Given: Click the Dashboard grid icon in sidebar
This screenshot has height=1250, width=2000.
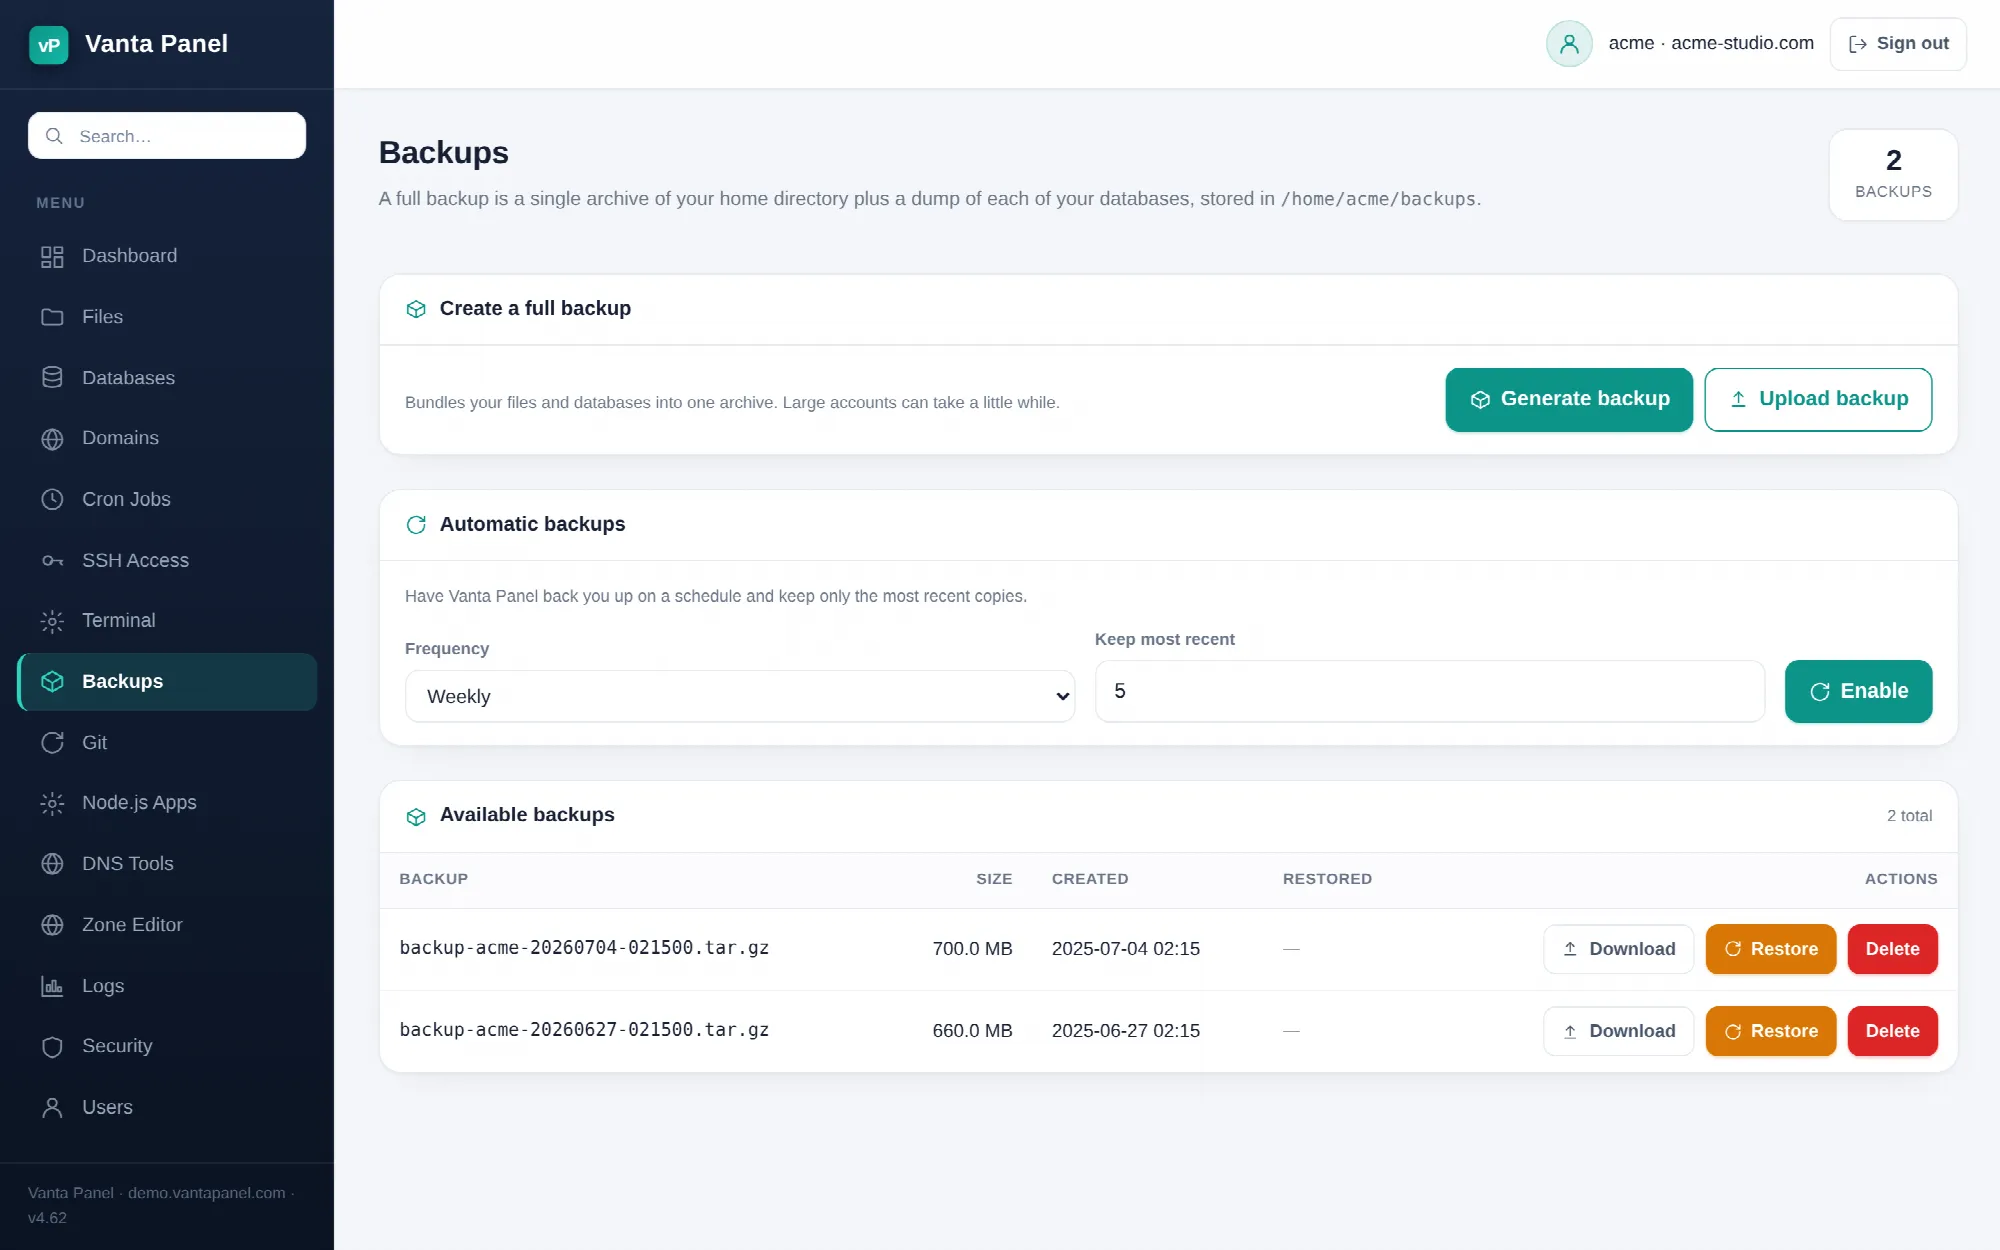Looking at the screenshot, I should (52, 257).
